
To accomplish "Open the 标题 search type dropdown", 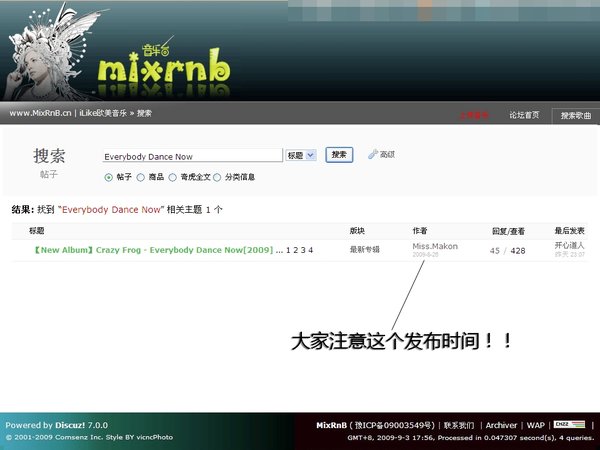I will pos(301,155).
